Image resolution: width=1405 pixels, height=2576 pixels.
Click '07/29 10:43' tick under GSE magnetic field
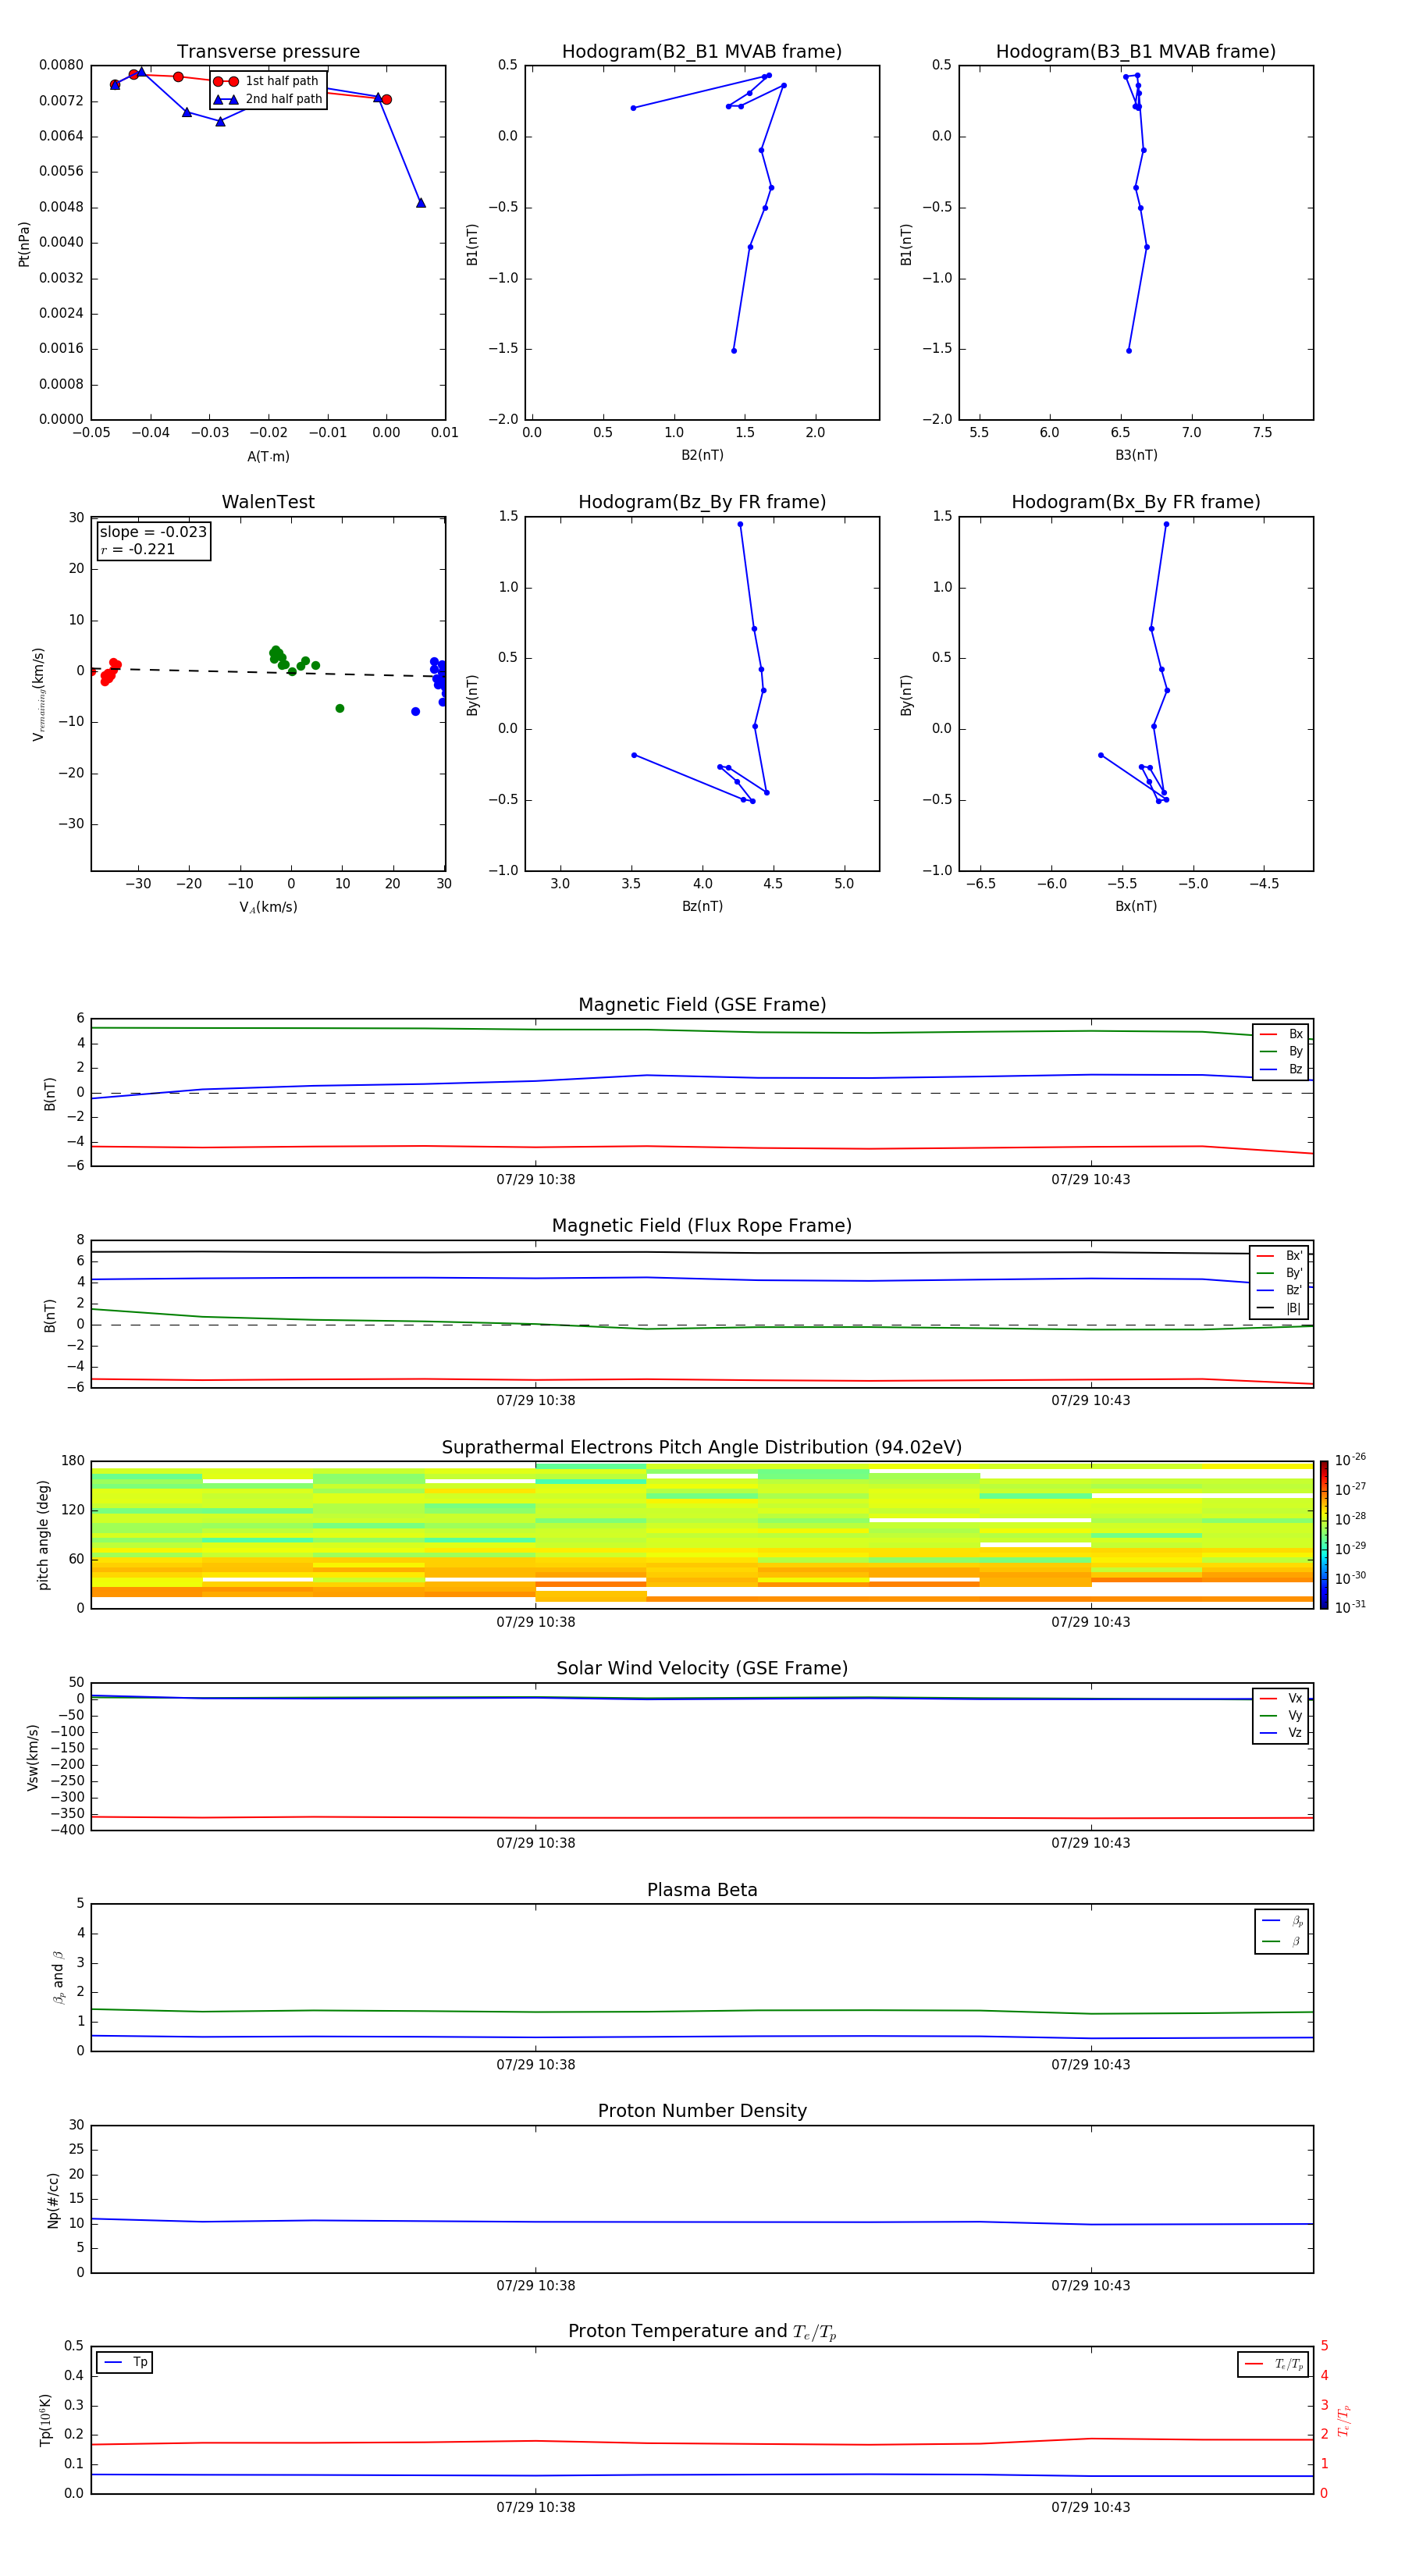pyautogui.click(x=1091, y=1180)
